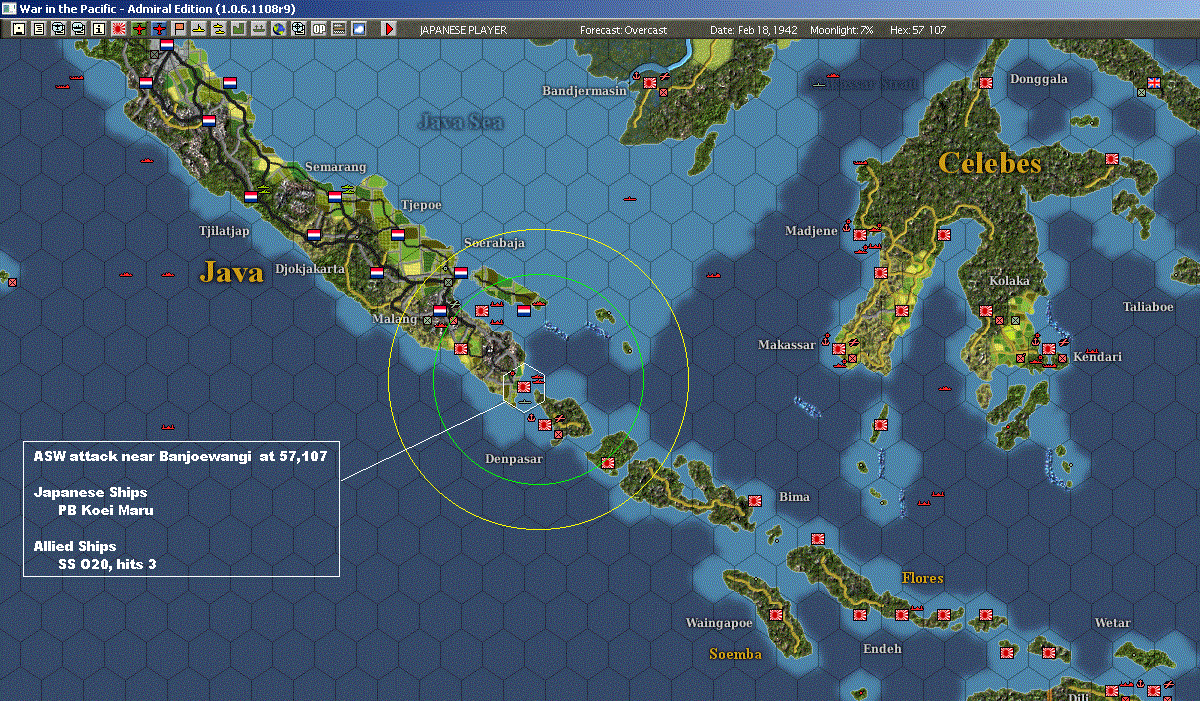The image size is (1200, 701).
Task: Click the 'Soerabaja' city label
Action: 494,243
